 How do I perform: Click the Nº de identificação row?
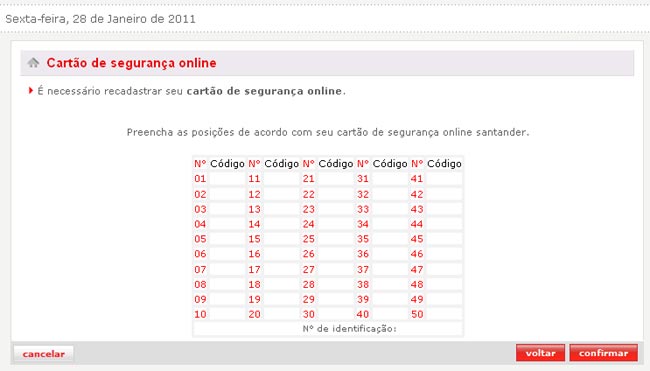(328, 329)
